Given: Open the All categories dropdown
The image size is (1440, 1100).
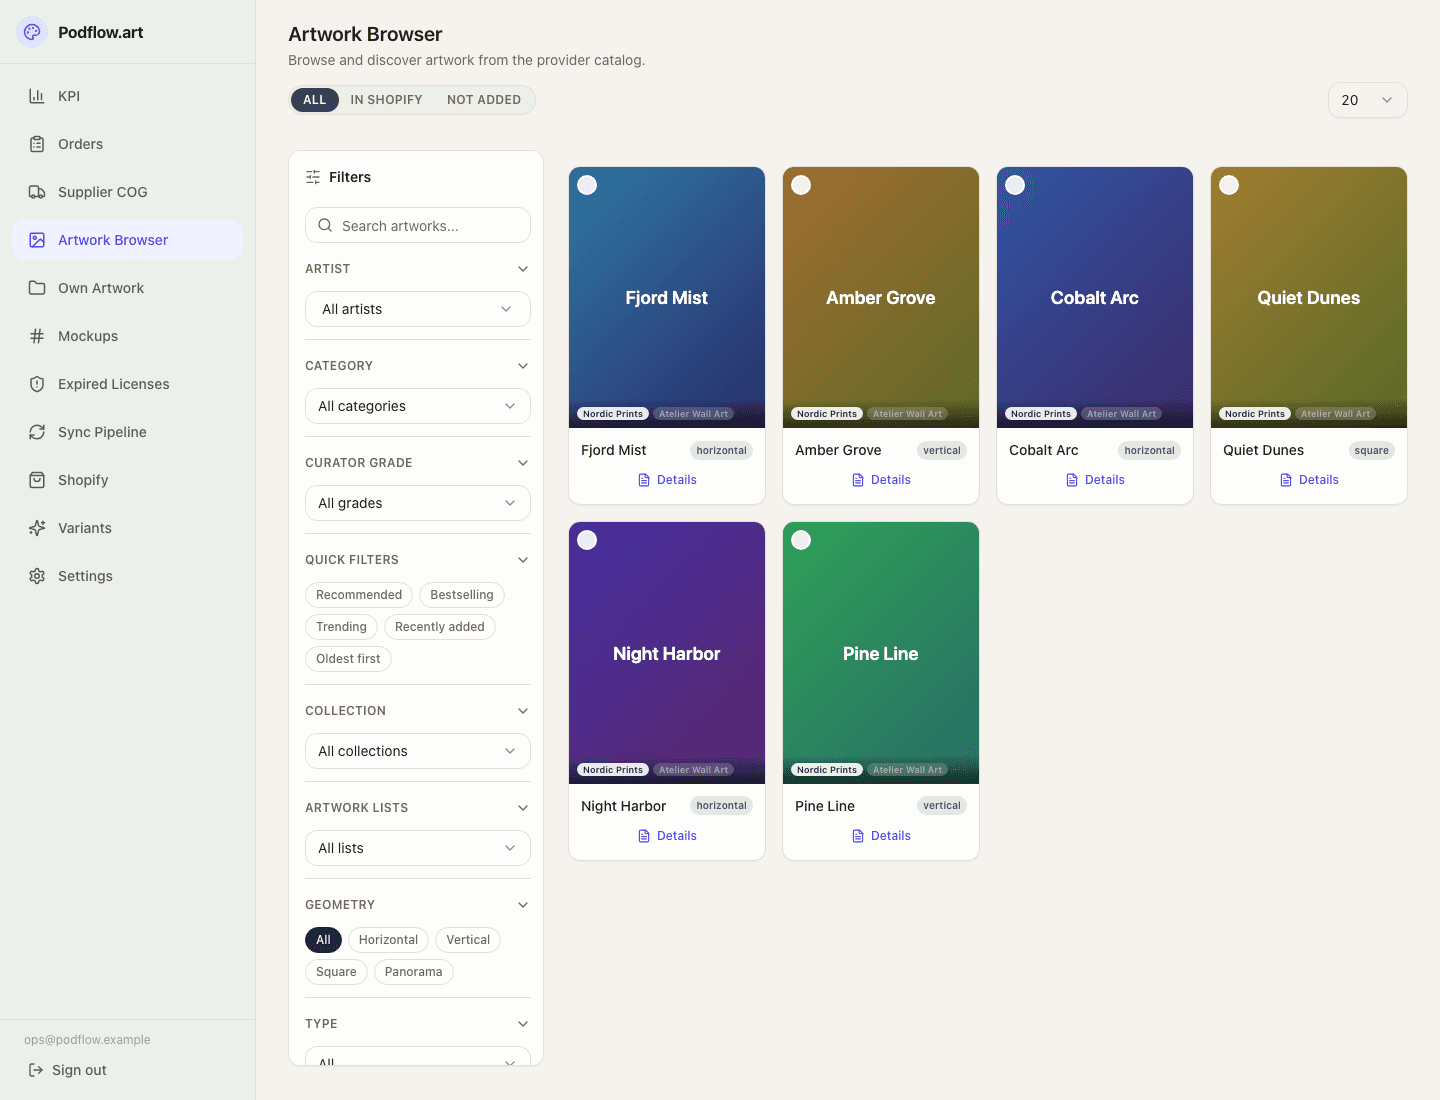Looking at the screenshot, I should pyautogui.click(x=418, y=406).
